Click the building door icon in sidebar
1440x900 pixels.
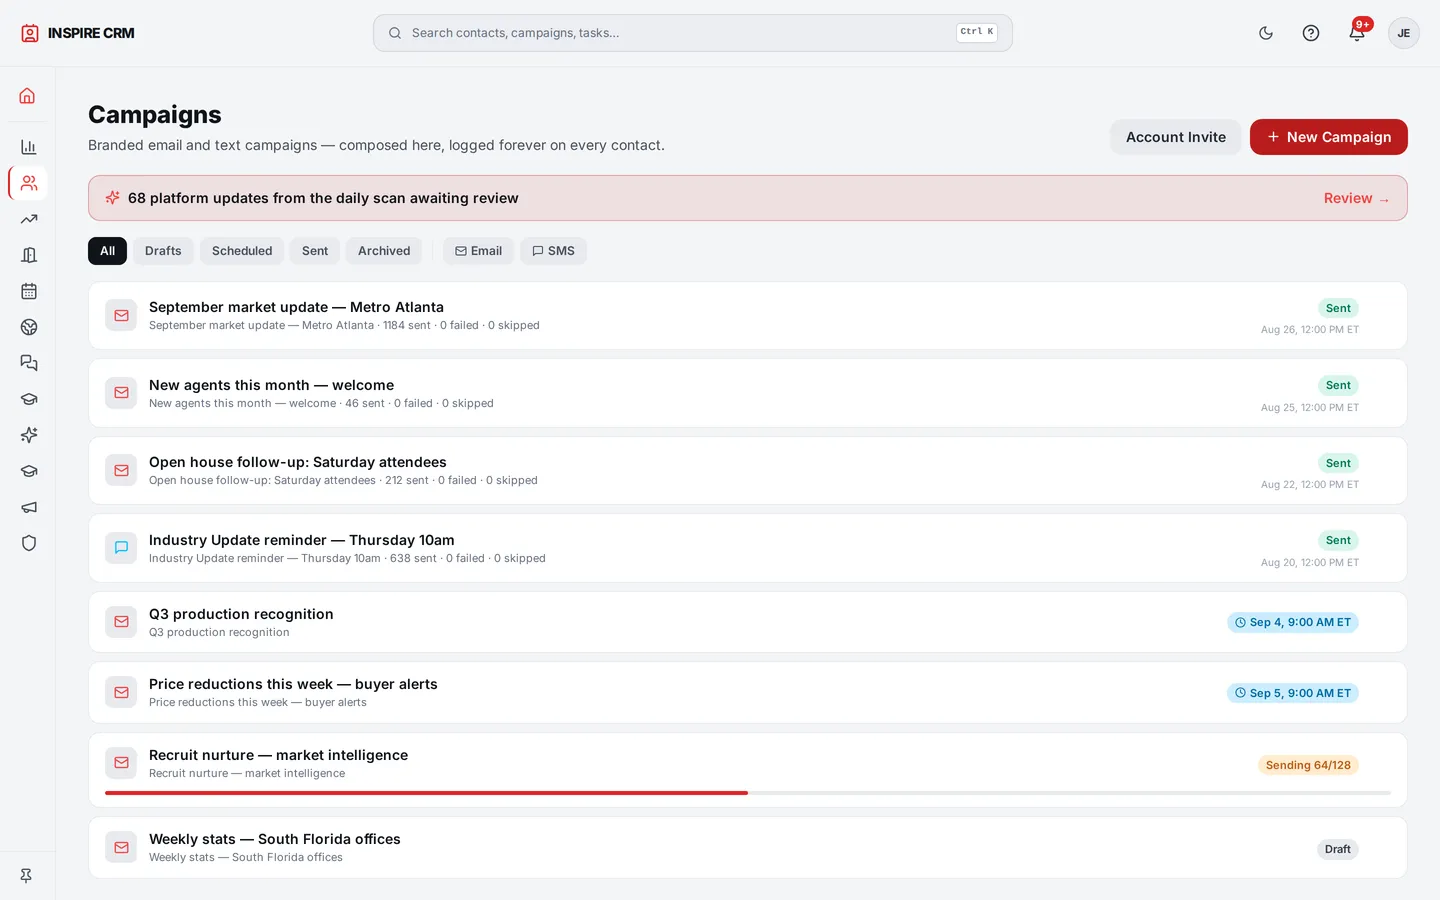(28, 255)
